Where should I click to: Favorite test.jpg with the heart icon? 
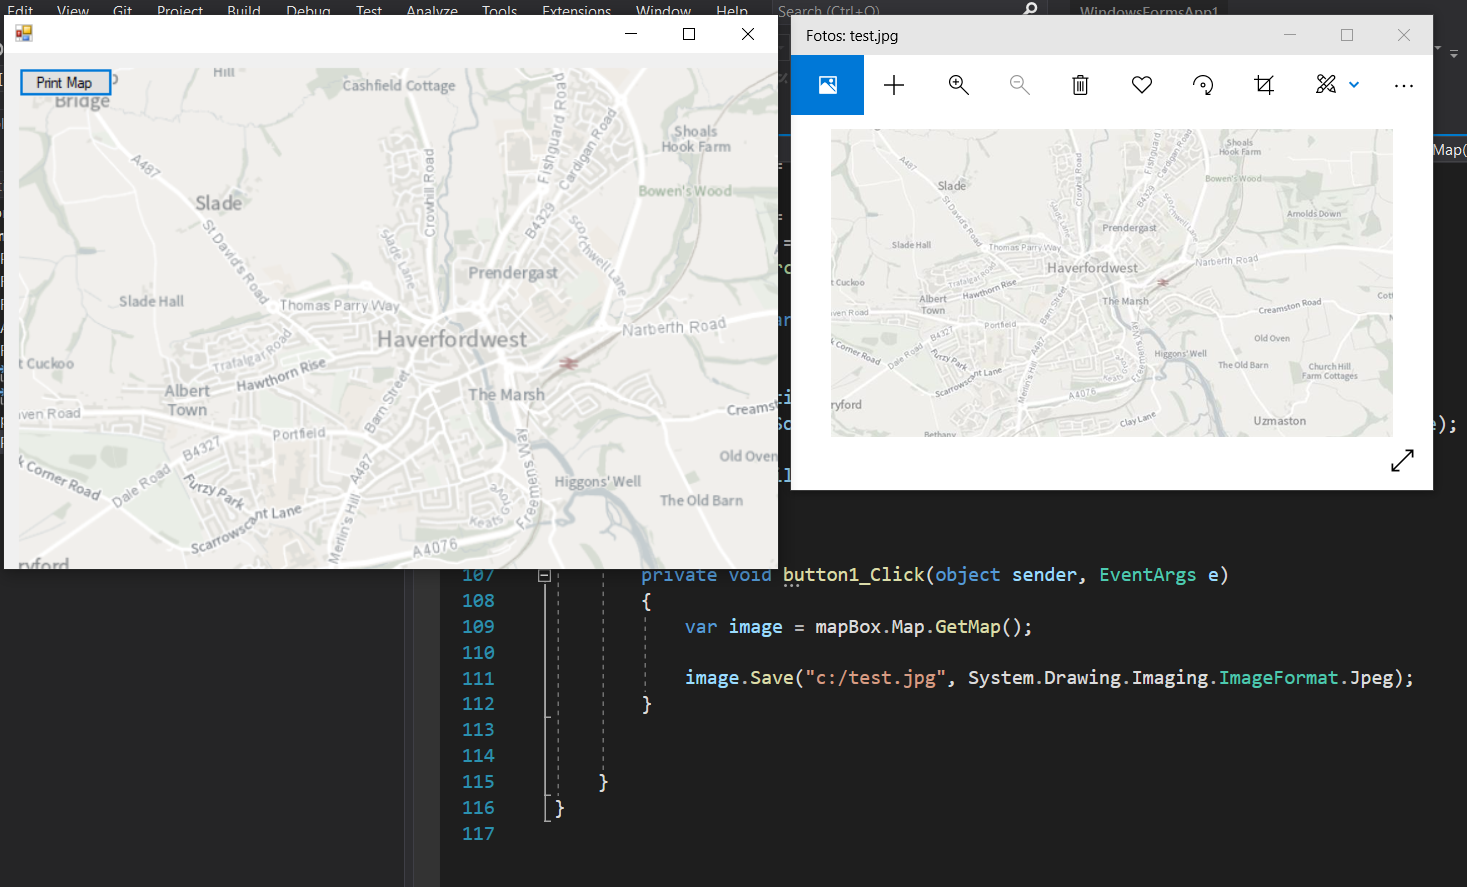[1141, 84]
